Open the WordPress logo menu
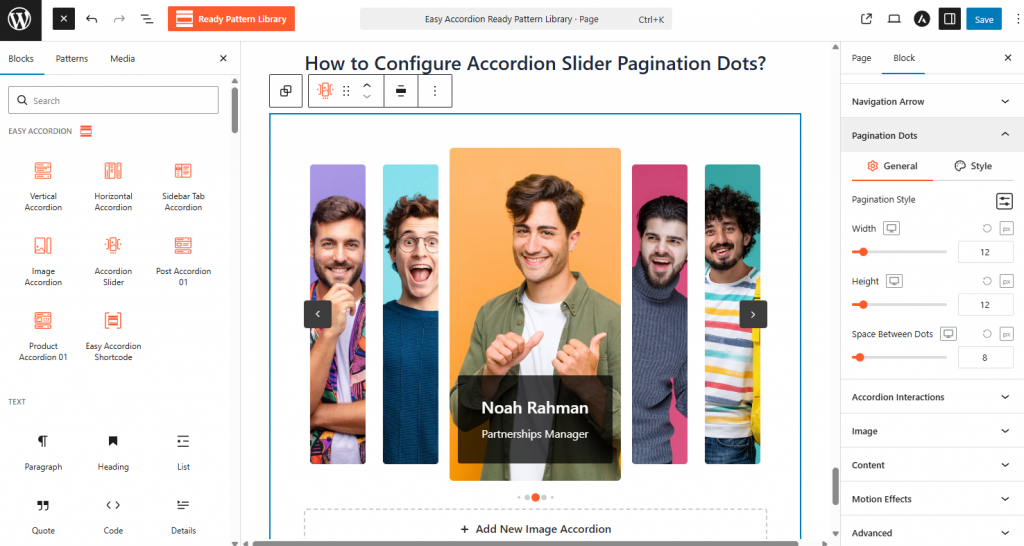1024x546 pixels. click(x=20, y=20)
